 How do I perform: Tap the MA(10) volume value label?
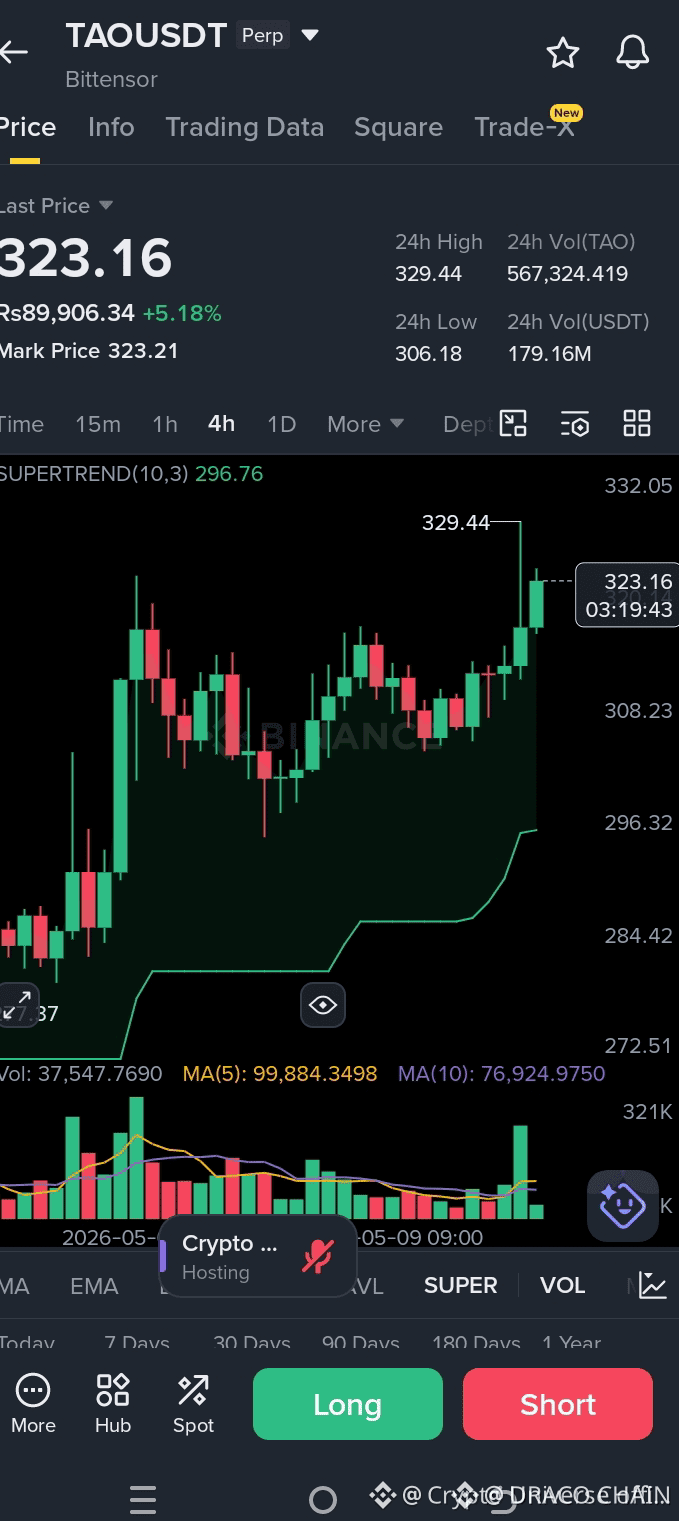pyautogui.click(x=502, y=1074)
